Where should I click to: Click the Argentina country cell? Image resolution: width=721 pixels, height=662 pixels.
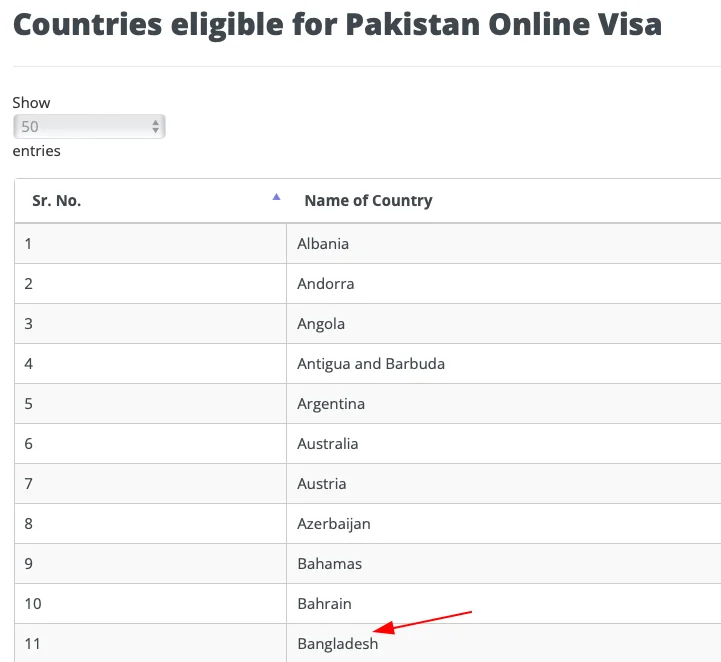(x=331, y=404)
